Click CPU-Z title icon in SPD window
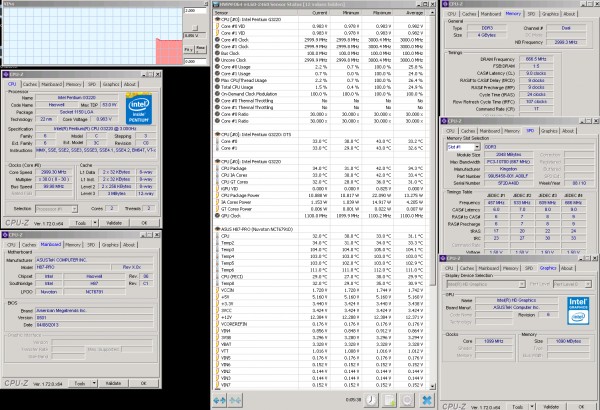This screenshot has height=410, width=600. coord(444,121)
